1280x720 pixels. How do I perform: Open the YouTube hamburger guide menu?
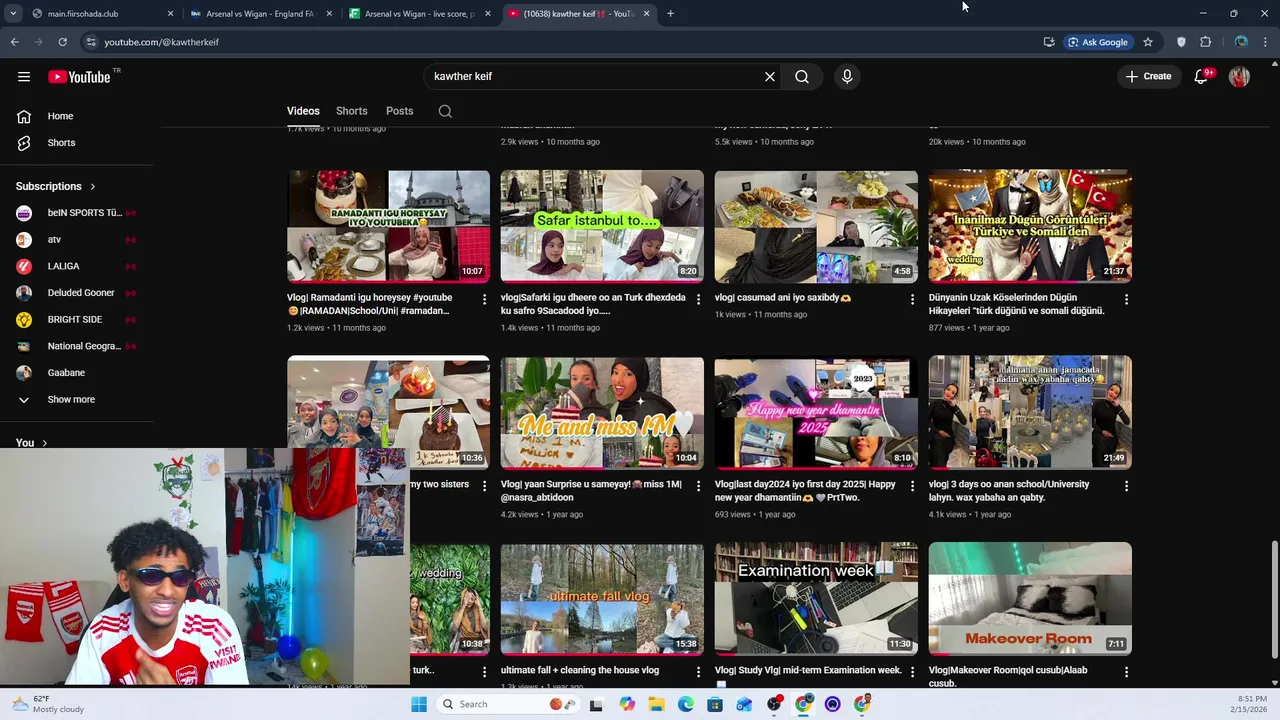[24, 77]
